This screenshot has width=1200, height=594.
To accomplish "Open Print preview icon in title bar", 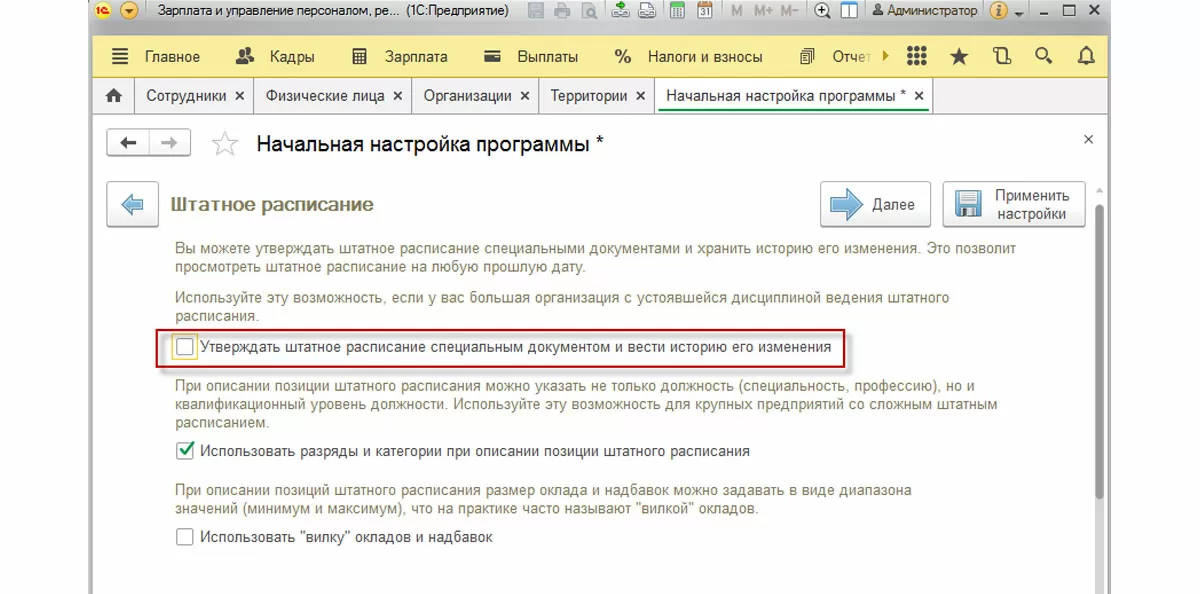I will (588, 11).
